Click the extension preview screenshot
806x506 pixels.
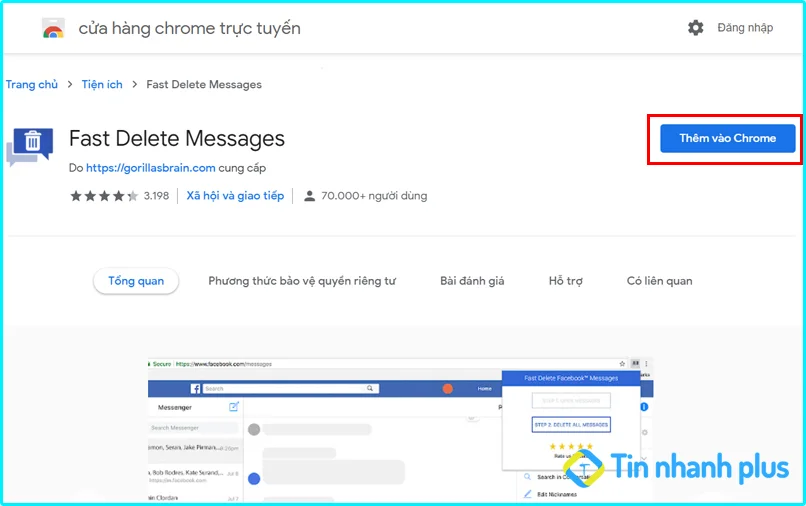point(400,430)
